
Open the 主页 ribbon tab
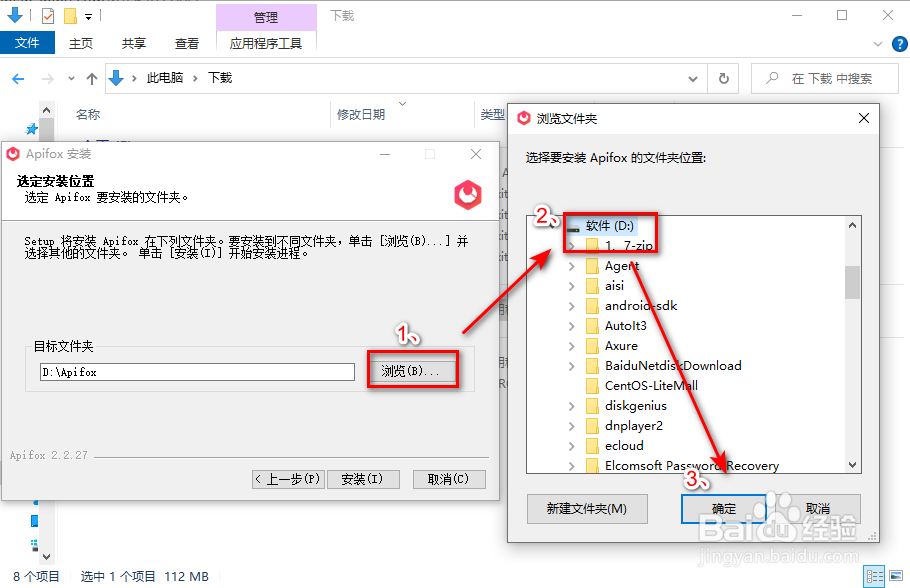coord(81,43)
